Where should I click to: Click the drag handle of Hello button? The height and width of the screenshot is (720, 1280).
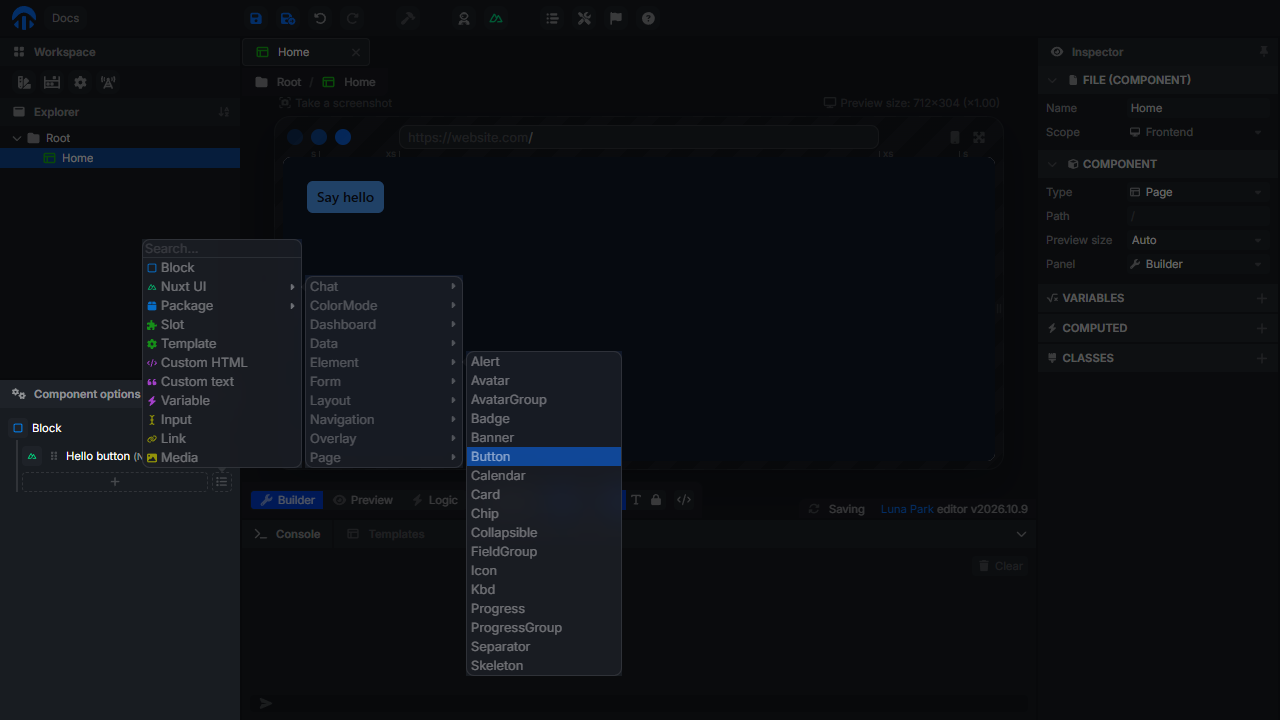[x=54, y=456]
